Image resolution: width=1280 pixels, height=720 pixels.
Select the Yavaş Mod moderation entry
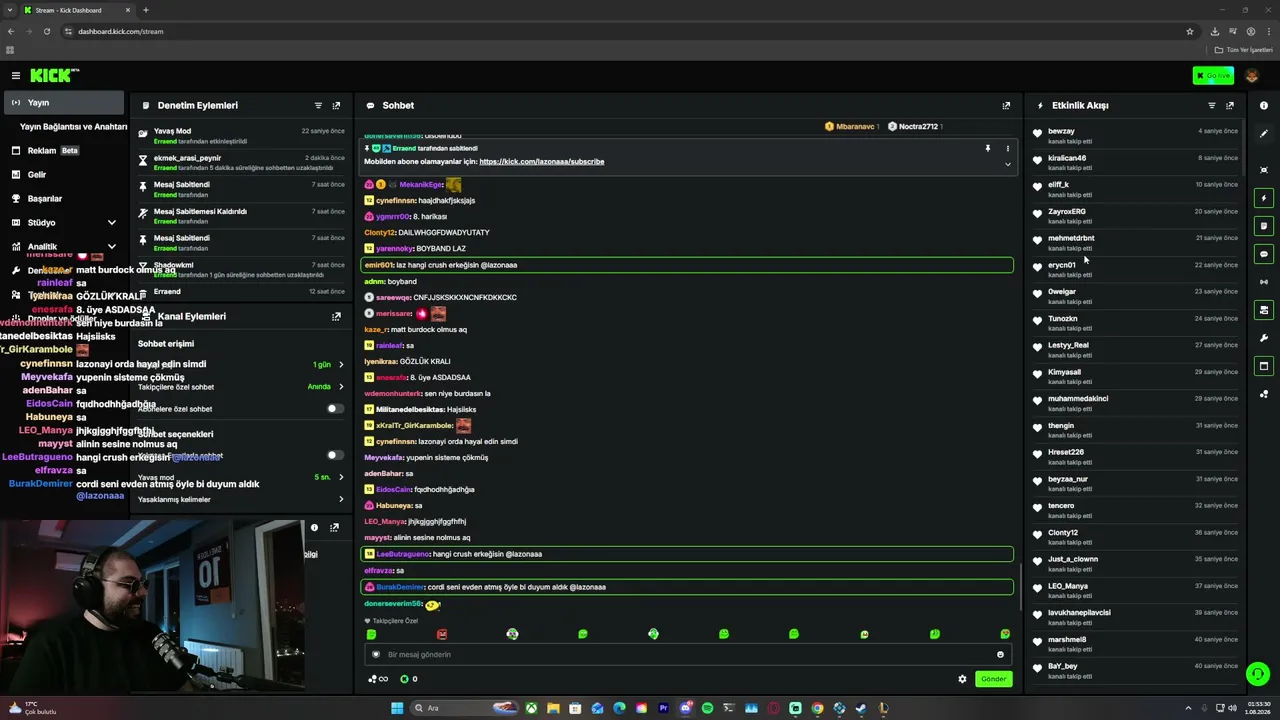(241, 135)
